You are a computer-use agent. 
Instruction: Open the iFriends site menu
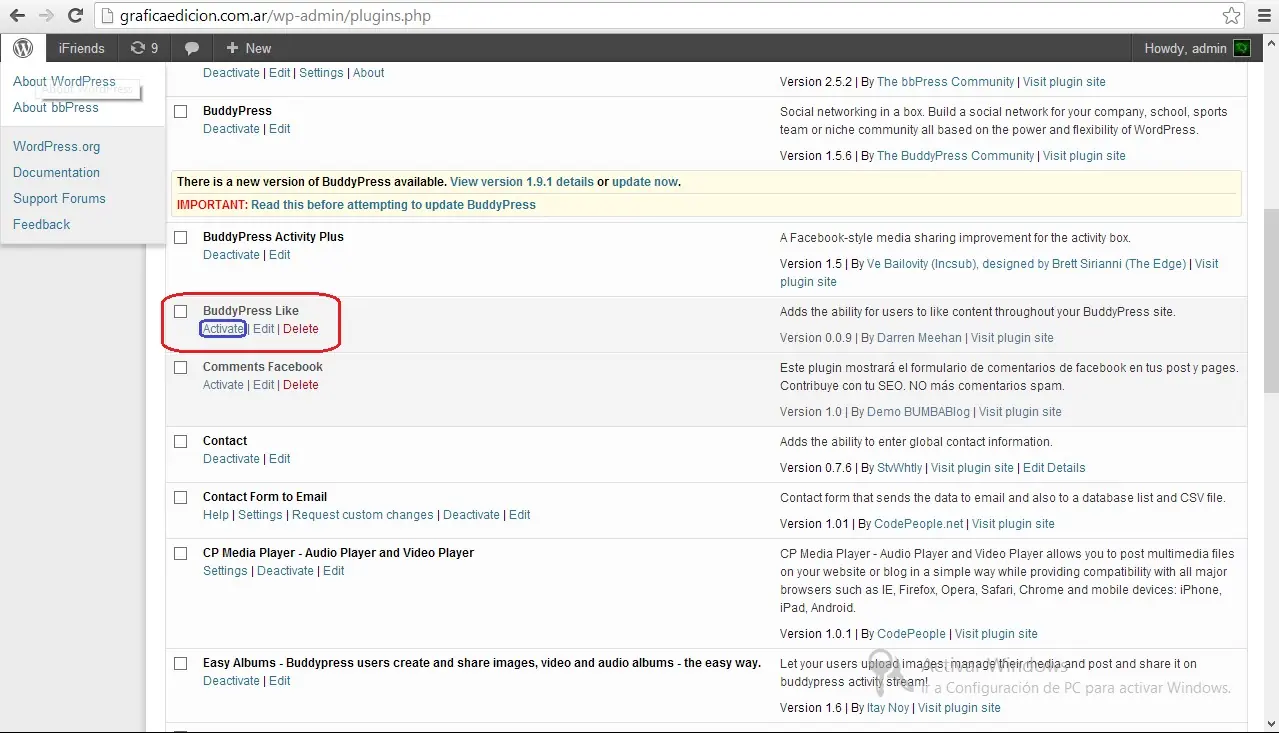[81, 48]
